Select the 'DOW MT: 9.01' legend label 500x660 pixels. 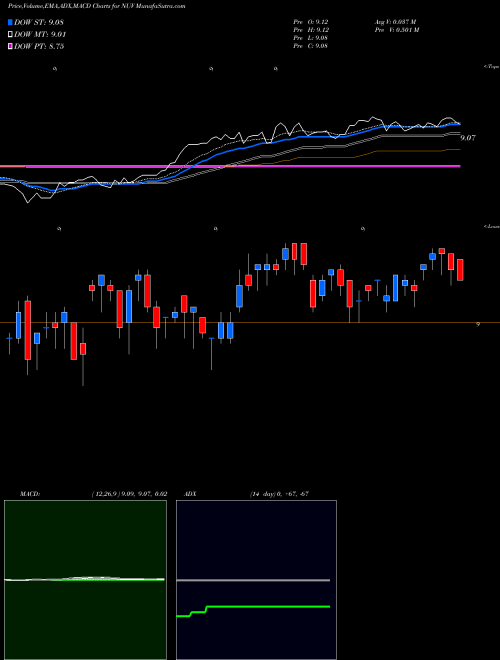(x=40, y=35)
